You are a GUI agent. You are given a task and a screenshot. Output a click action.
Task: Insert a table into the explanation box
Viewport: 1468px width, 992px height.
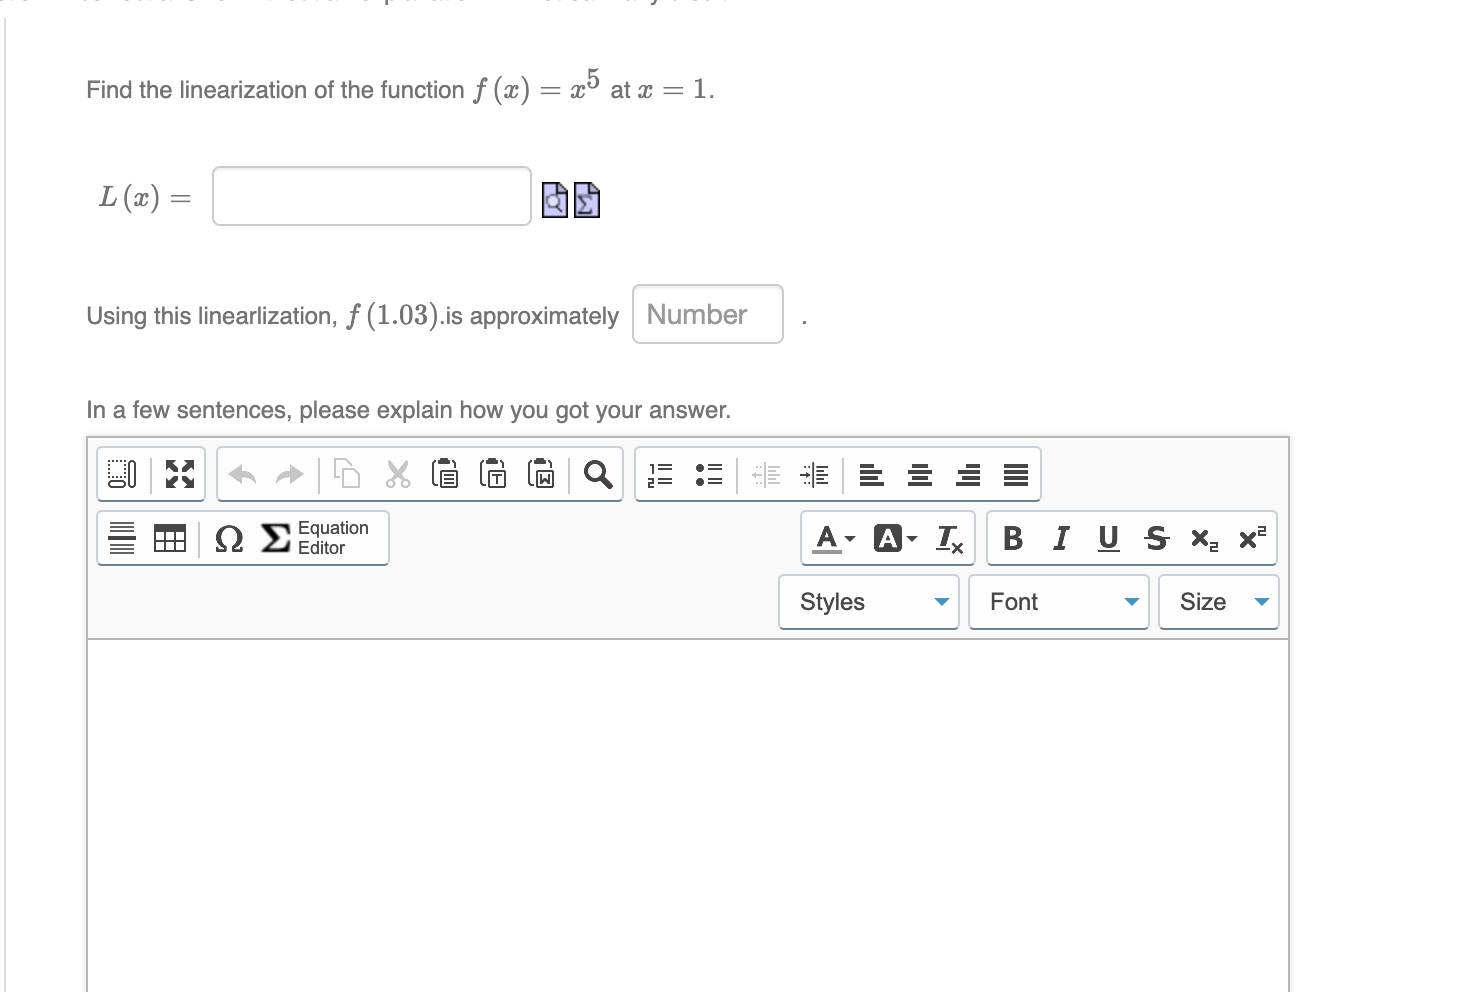(170, 538)
